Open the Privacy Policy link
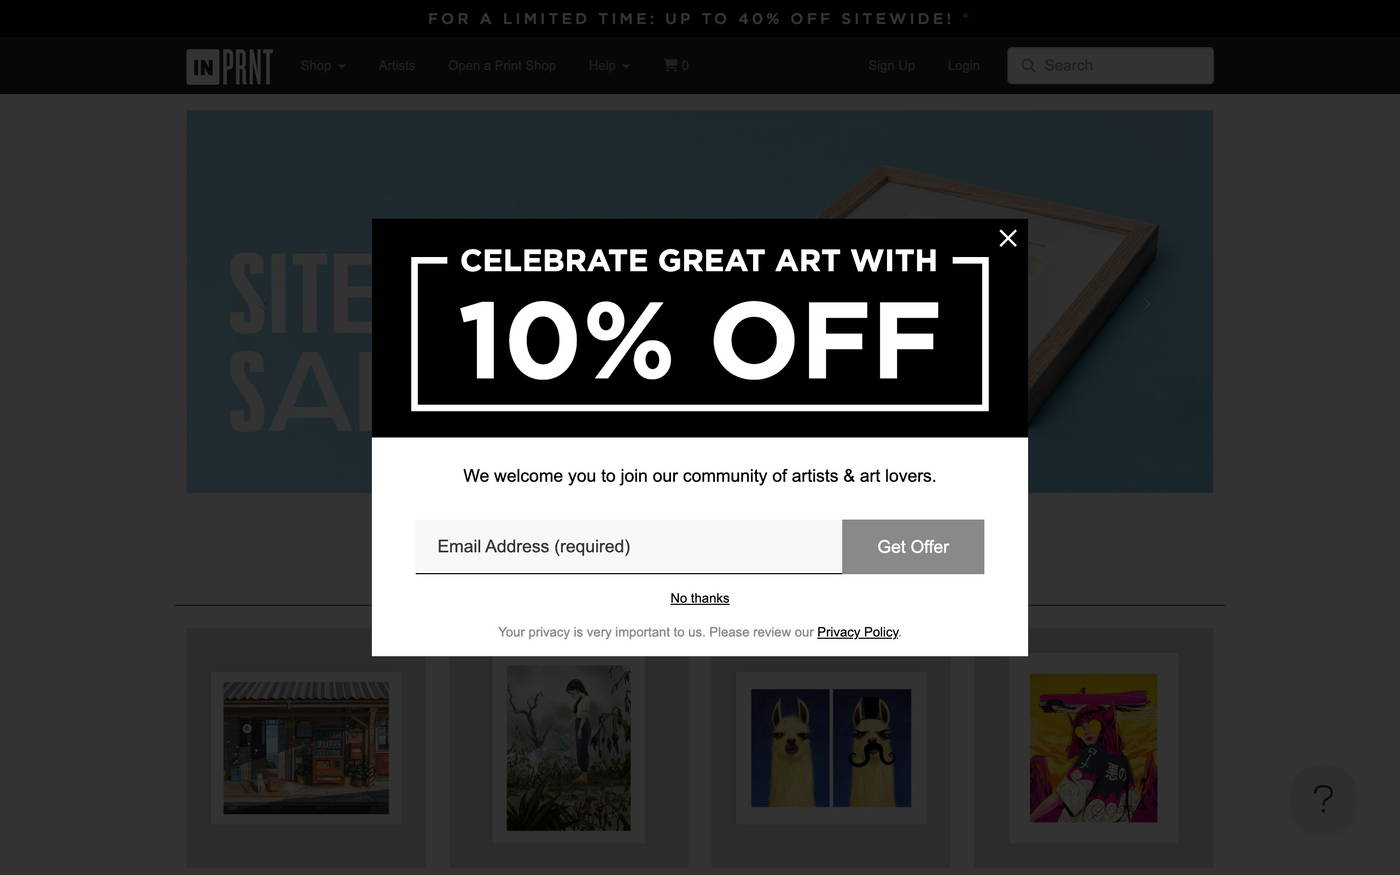This screenshot has height=875, width=1400. [857, 631]
